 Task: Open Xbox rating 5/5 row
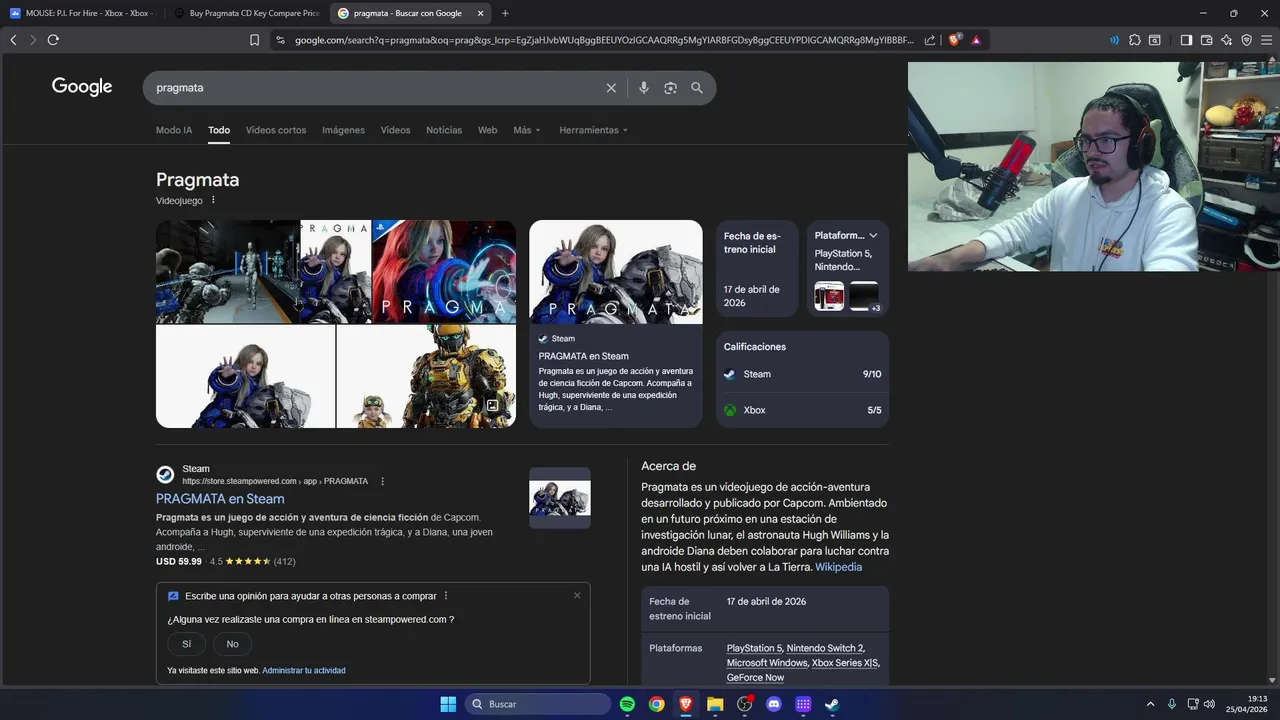pos(802,410)
